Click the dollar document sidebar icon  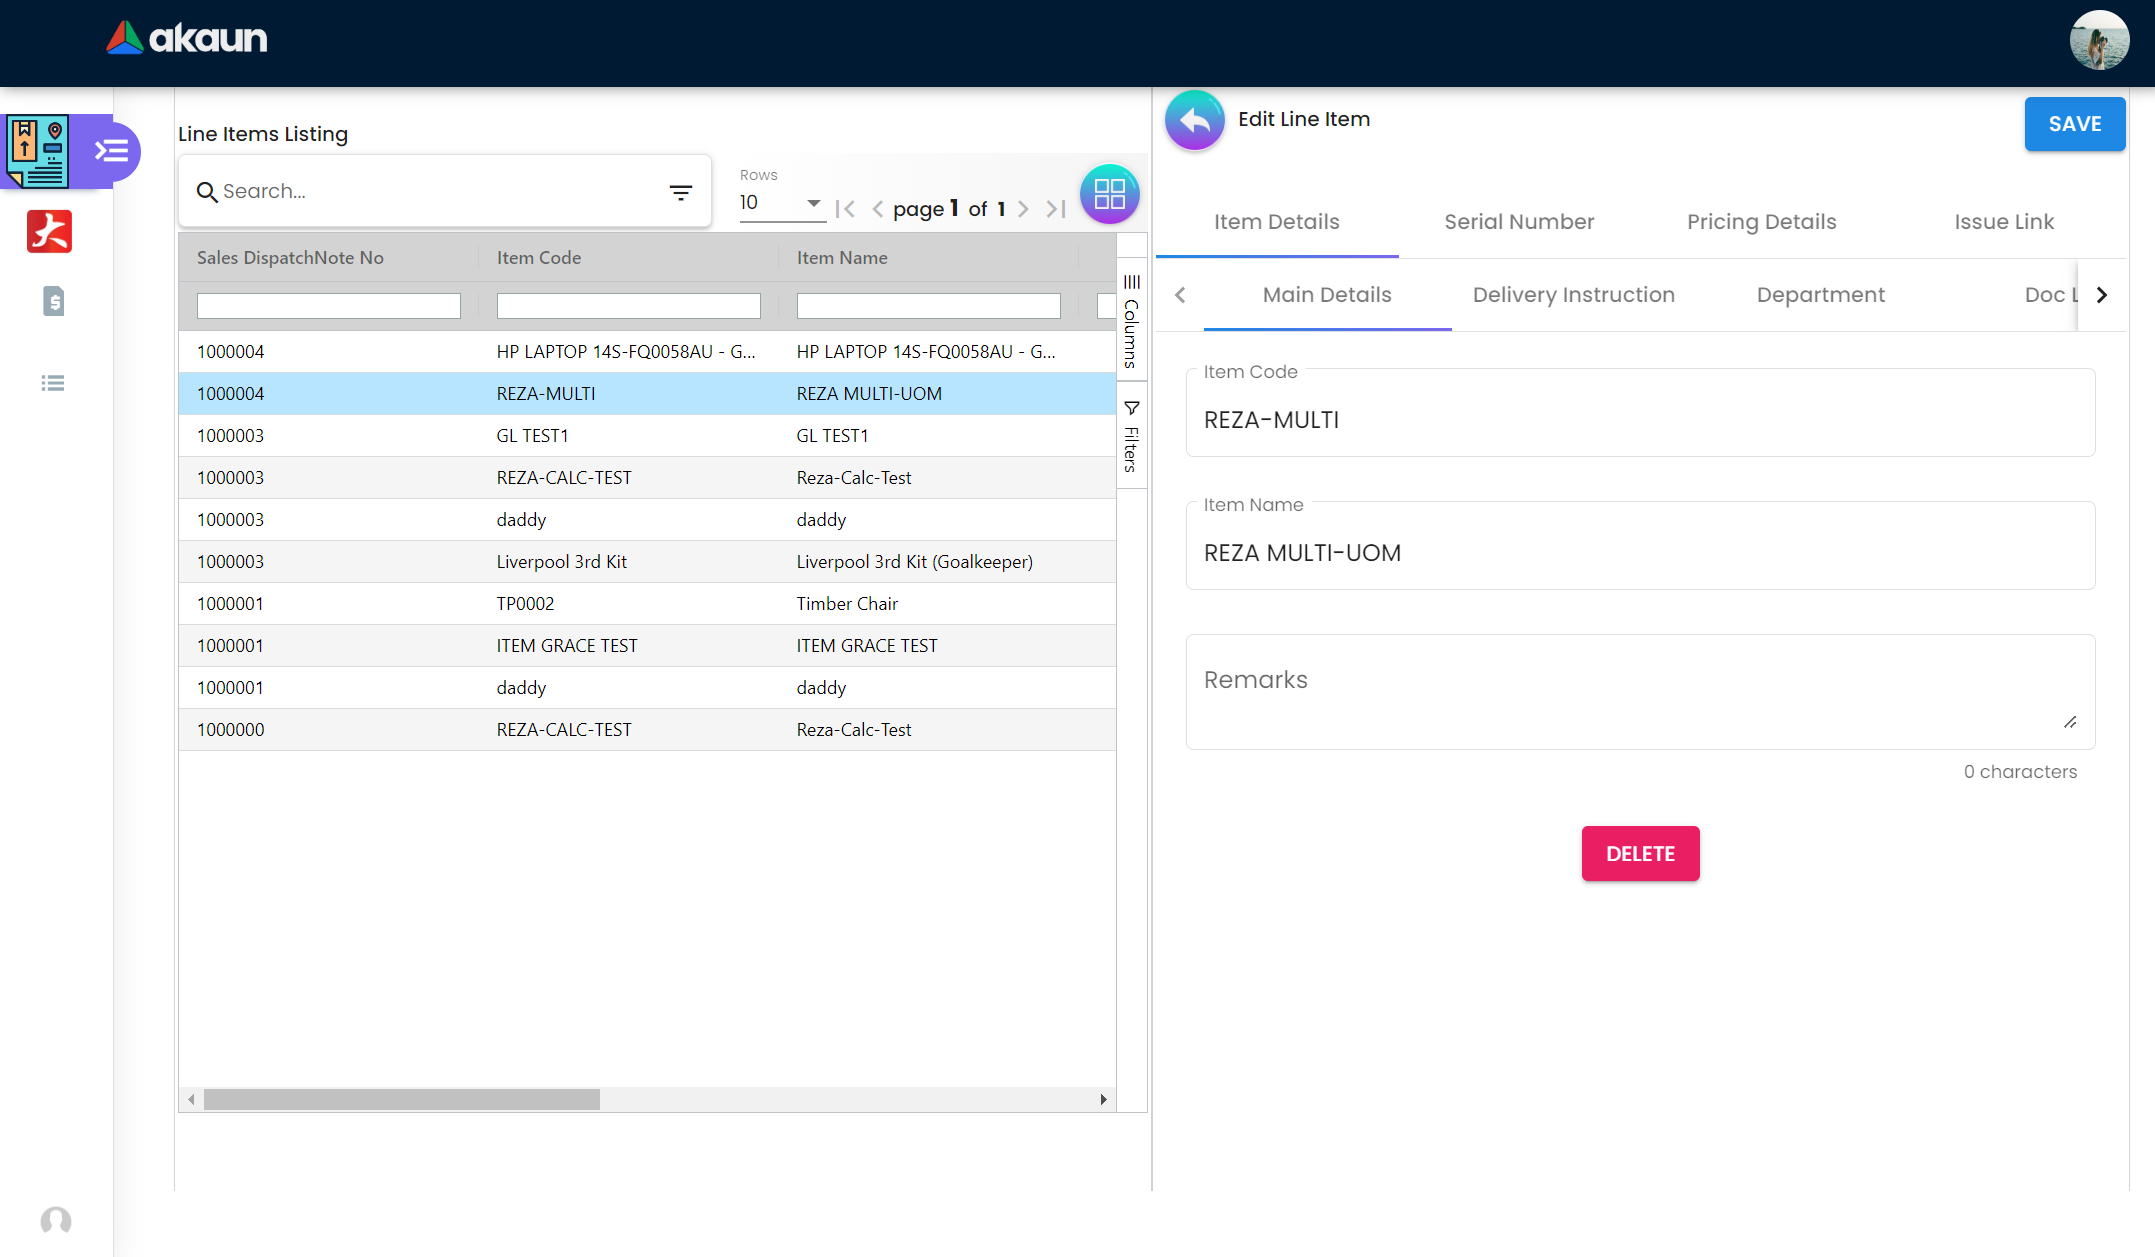(x=54, y=301)
